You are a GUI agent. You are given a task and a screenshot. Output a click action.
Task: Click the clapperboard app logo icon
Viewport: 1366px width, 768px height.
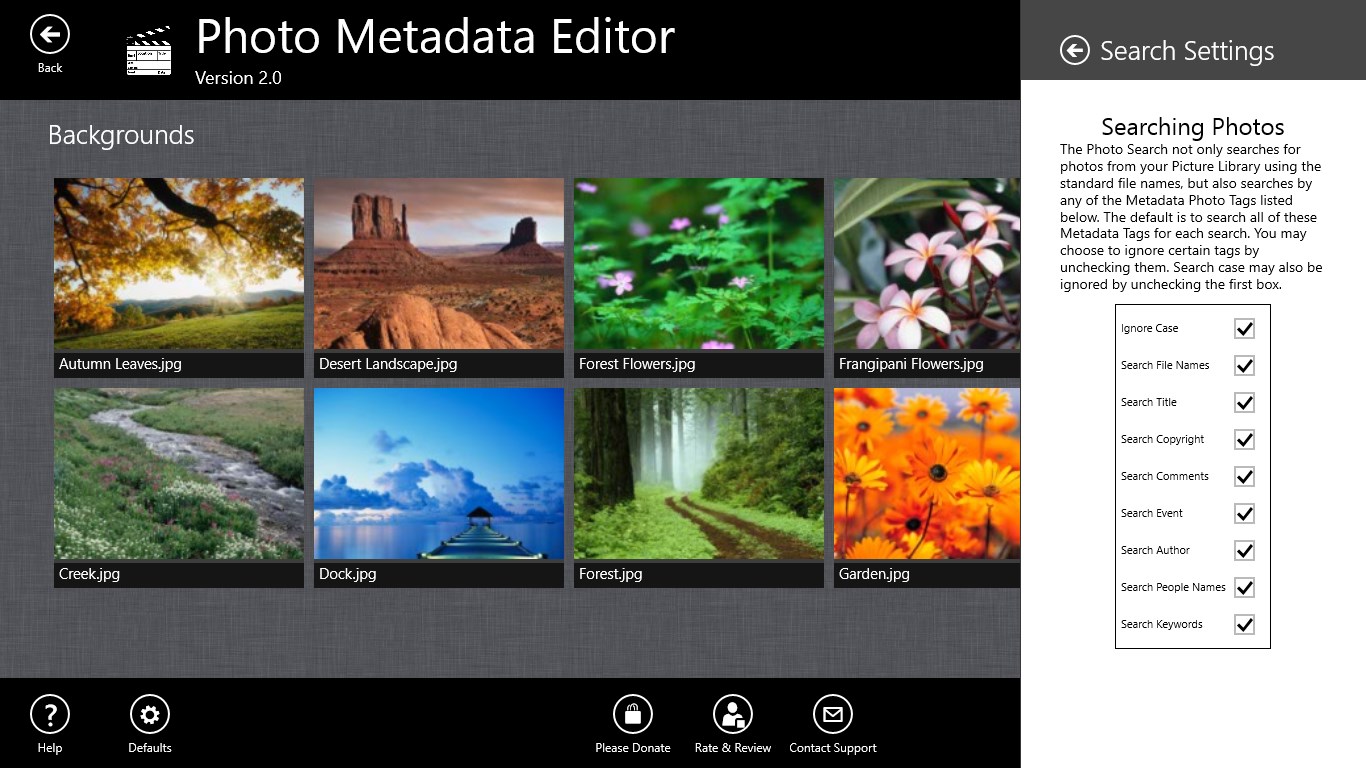pos(149,53)
